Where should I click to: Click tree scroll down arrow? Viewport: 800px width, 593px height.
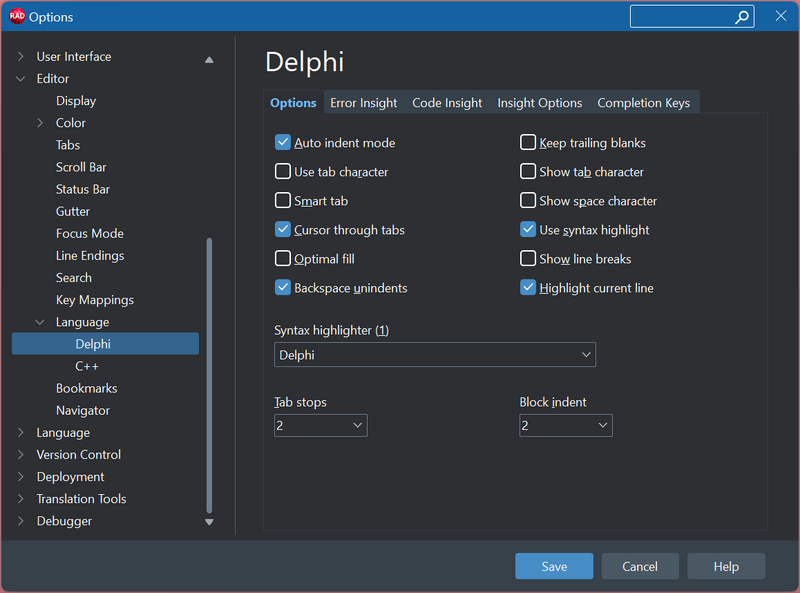(209, 522)
